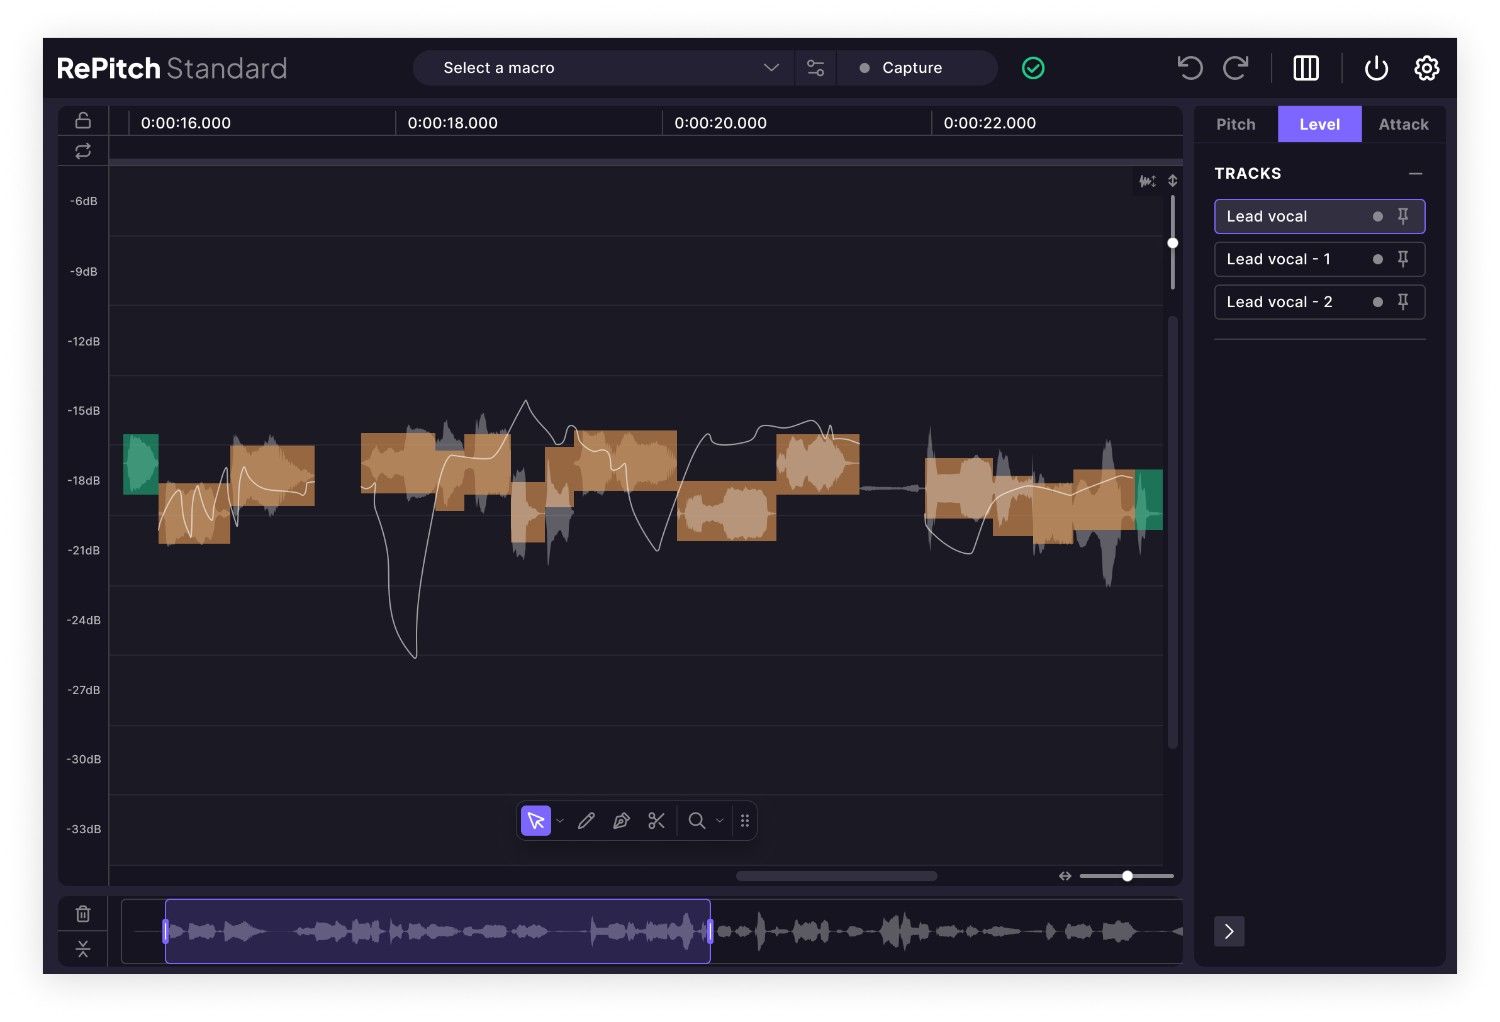Select the Pen tool

tap(622, 820)
